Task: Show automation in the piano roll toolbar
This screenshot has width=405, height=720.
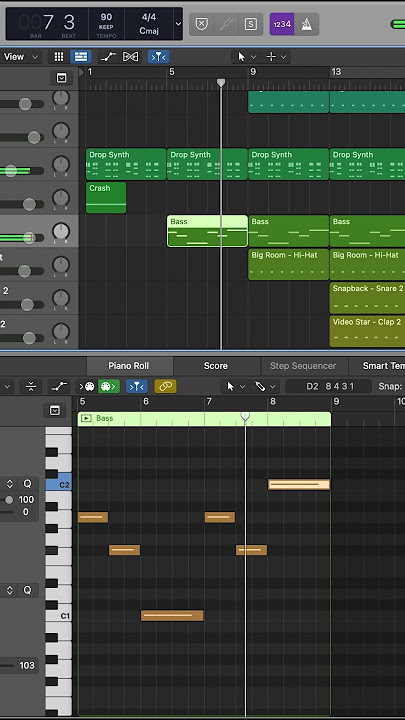Action: [x=59, y=387]
